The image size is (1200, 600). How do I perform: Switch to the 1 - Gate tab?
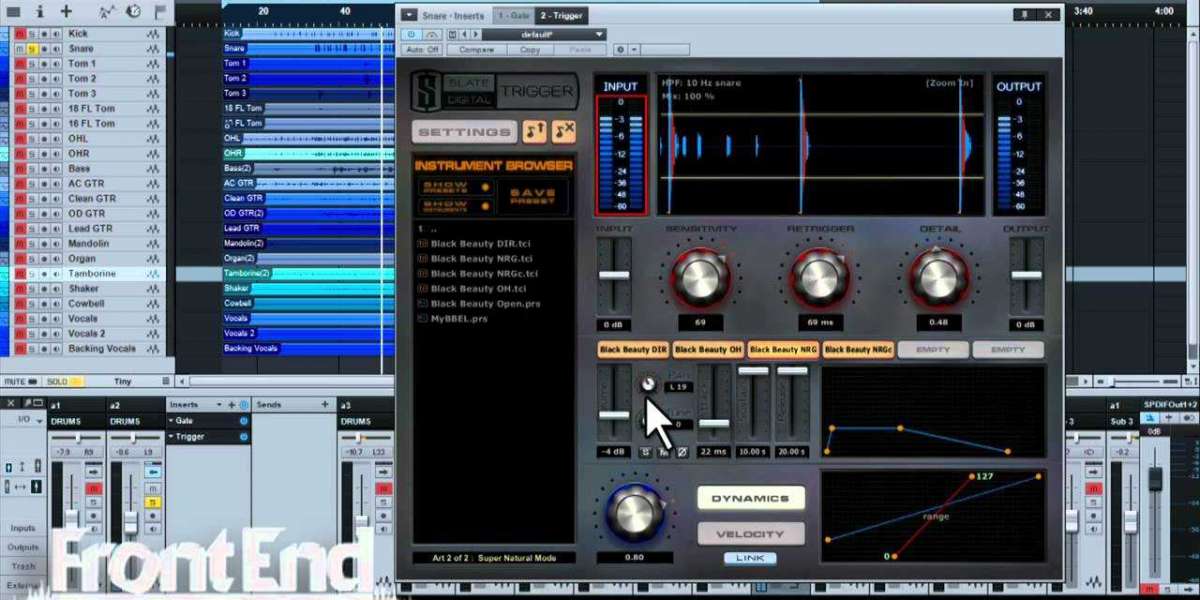tap(512, 15)
